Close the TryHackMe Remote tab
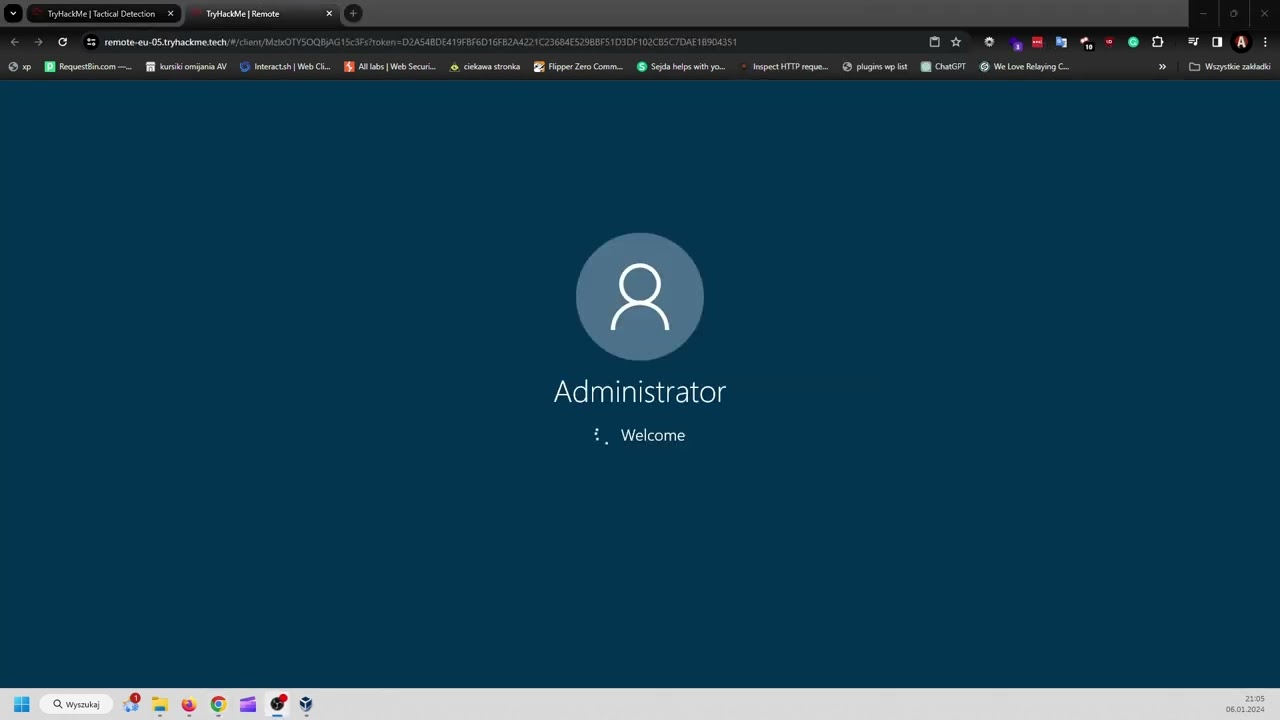 (x=329, y=14)
